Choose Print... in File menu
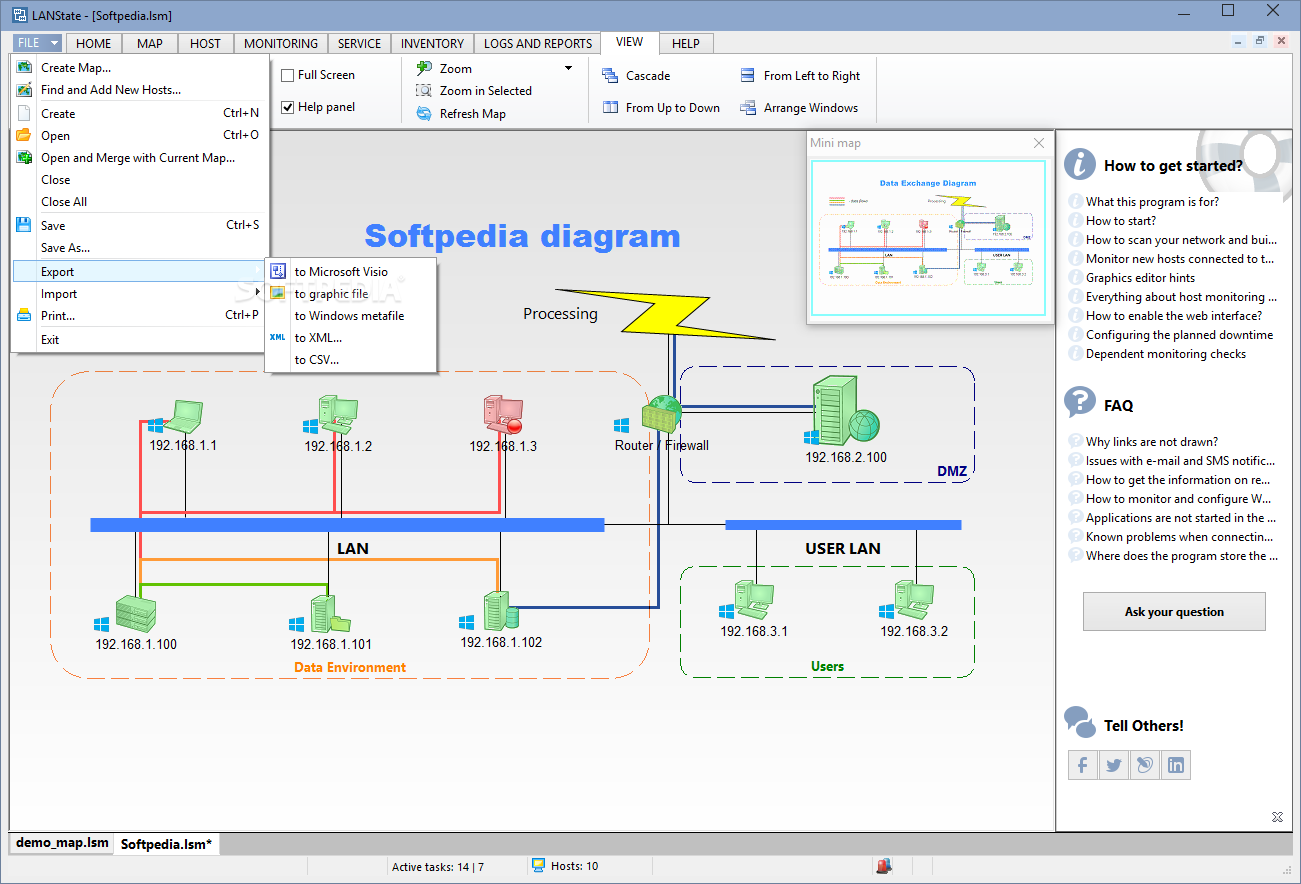Image resolution: width=1301 pixels, height=884 pixels. 140,315
